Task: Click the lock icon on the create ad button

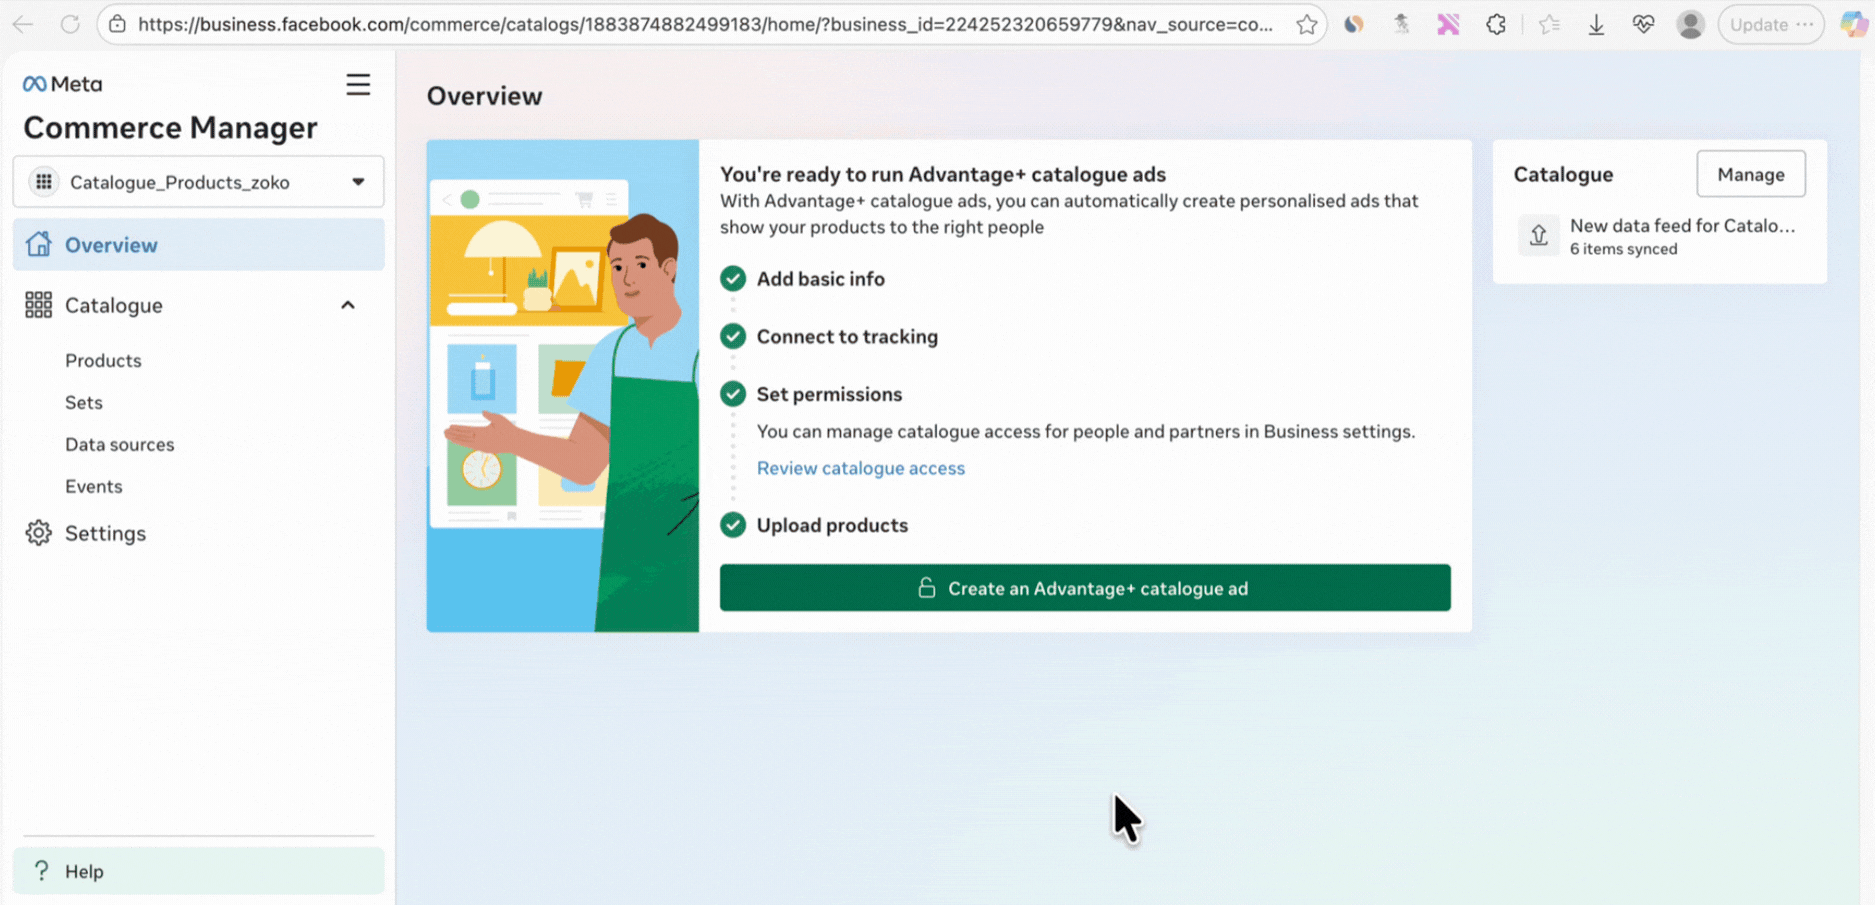Action: click(x=927, y=588)
